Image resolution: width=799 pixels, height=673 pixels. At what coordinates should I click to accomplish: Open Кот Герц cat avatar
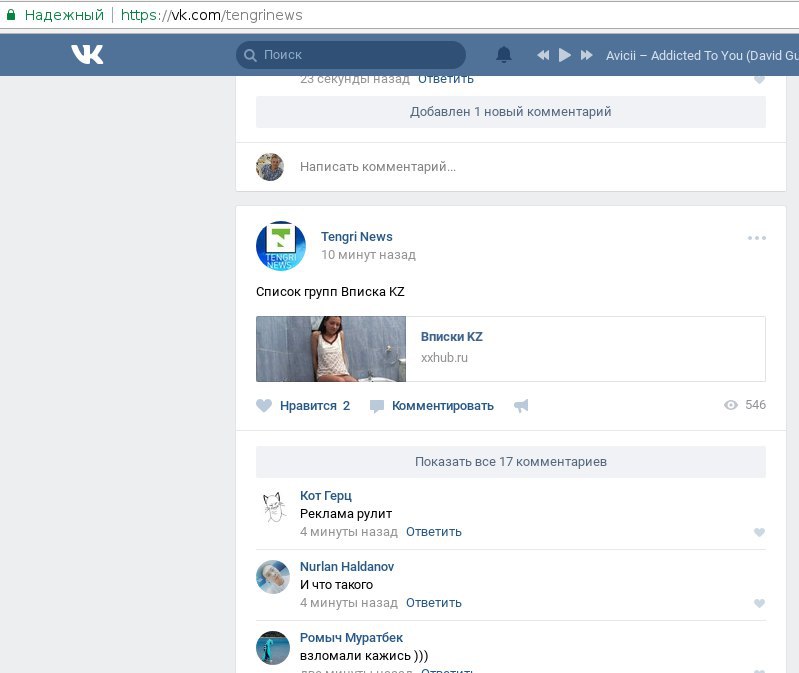click(273, 507)
